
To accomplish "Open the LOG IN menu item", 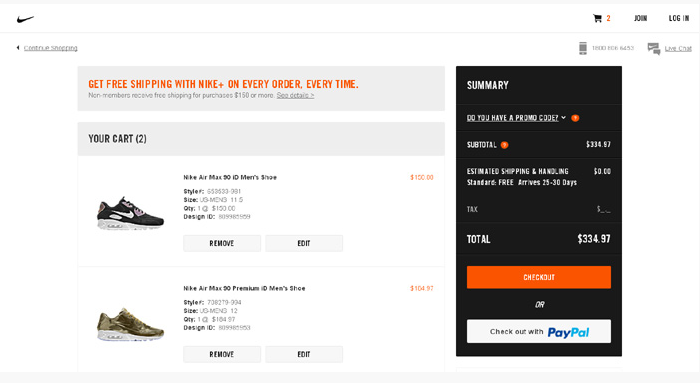I will (679, 18).
